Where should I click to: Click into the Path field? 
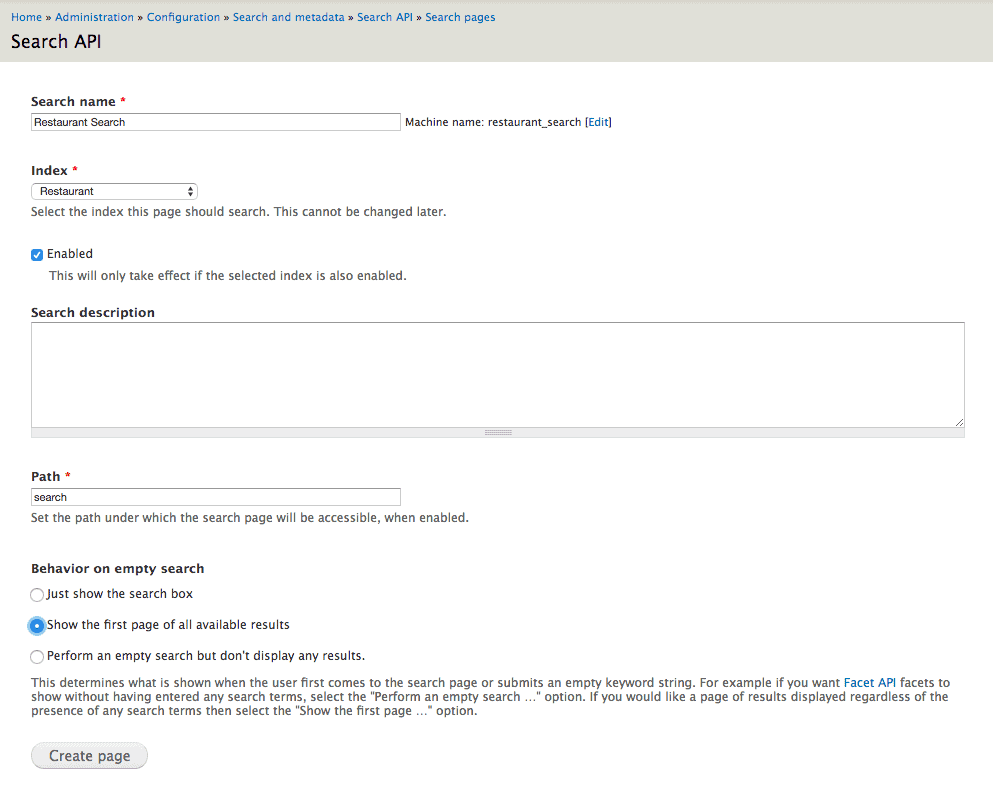tap(215, 497)
